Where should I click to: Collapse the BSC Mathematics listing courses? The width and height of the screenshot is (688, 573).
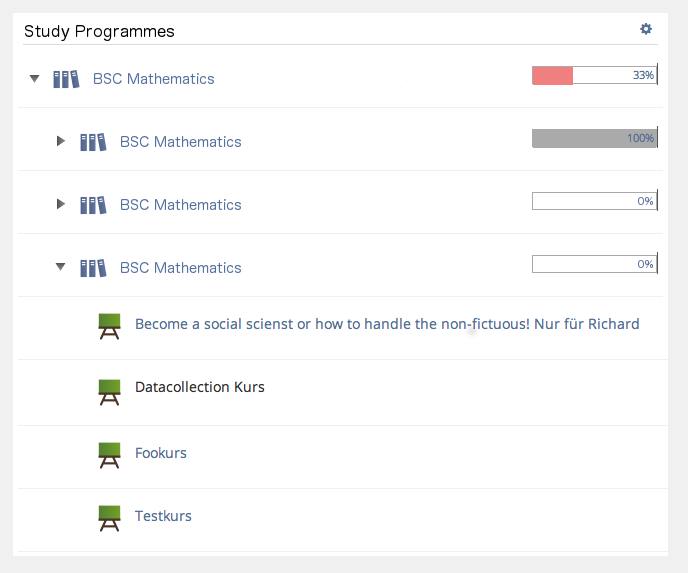pyautogui.click(x=61, y=267)
